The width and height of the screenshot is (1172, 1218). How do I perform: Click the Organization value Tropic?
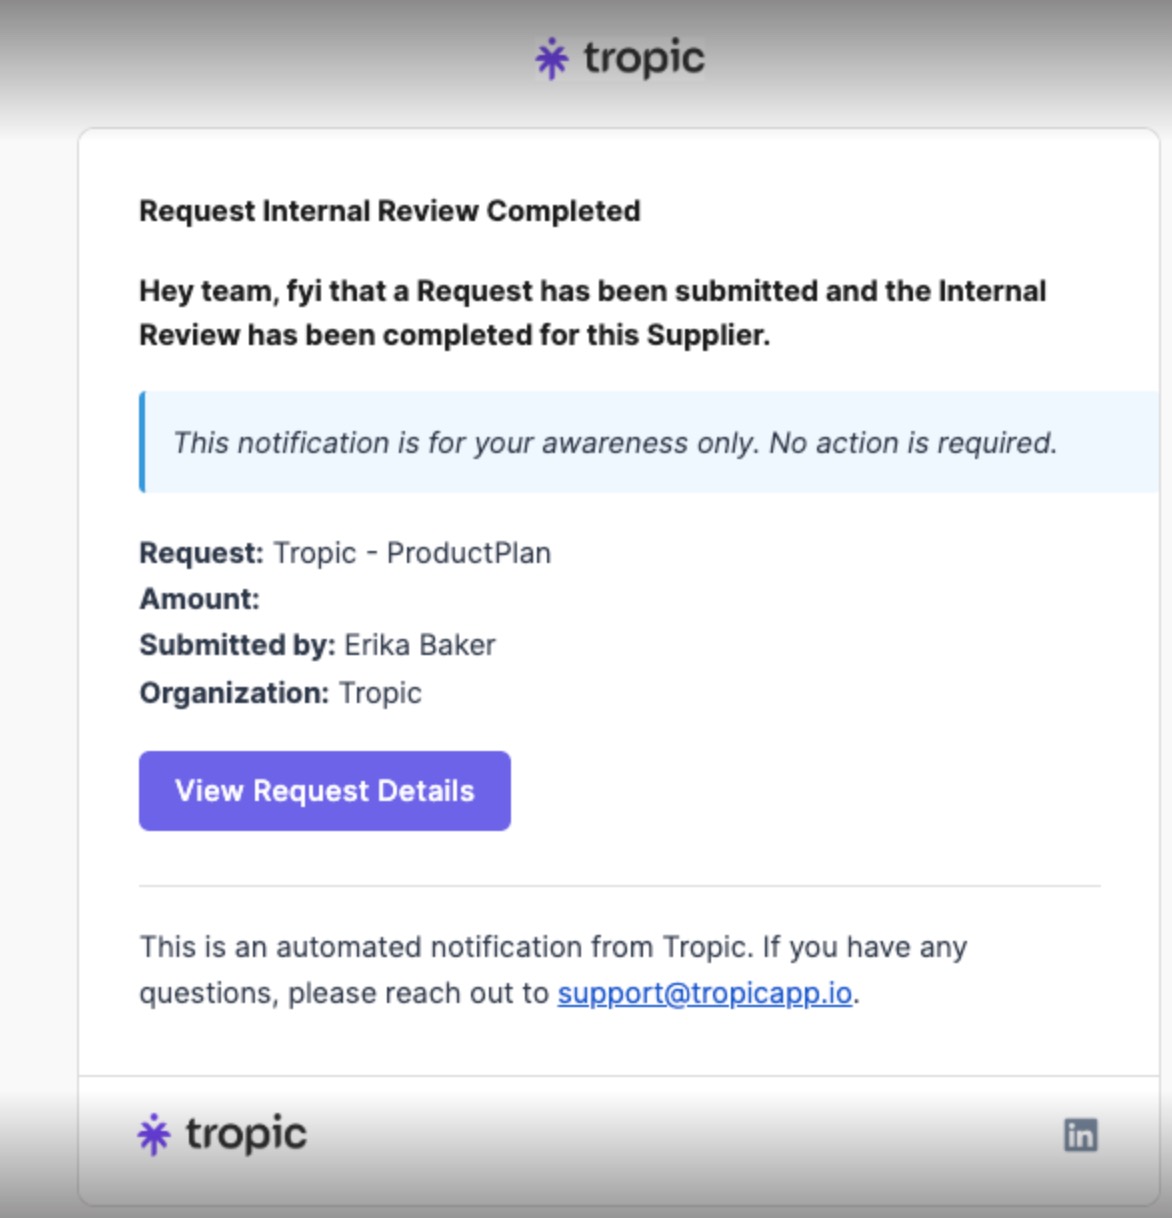tap(380, 693)
